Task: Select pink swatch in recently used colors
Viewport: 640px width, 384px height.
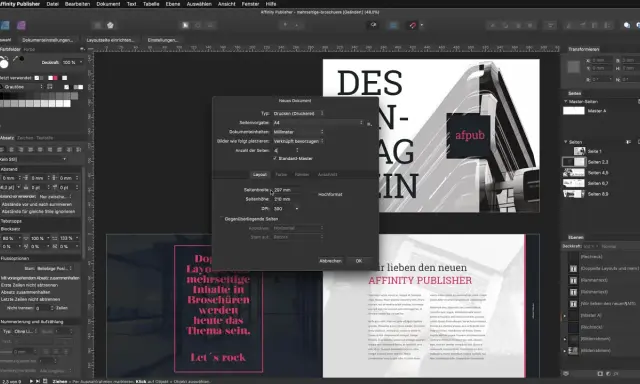Action: click(55, 78)
